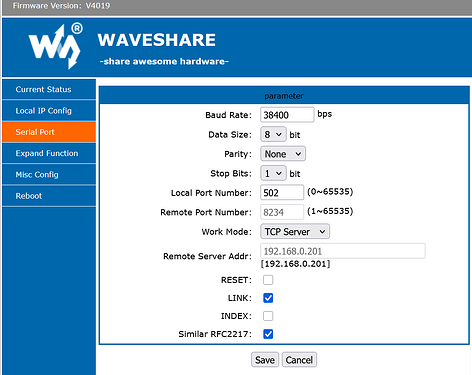Open the Misc Config page

49,175
